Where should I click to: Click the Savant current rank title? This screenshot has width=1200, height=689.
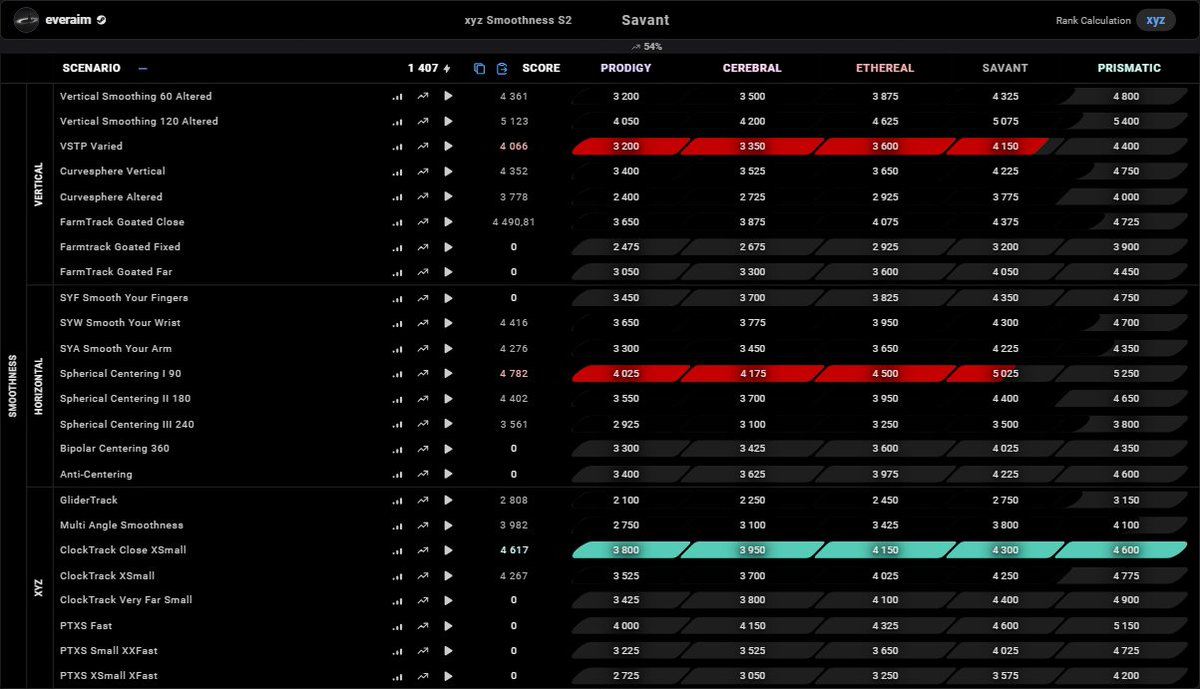tap(645, 20)
